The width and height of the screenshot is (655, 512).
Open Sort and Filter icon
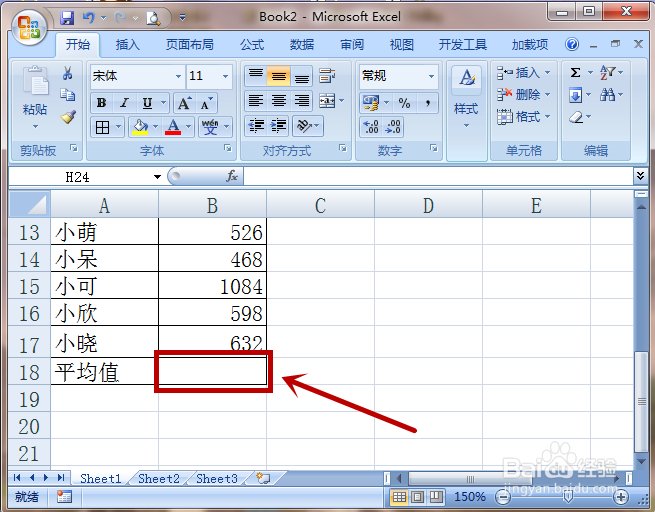point(607,73)
